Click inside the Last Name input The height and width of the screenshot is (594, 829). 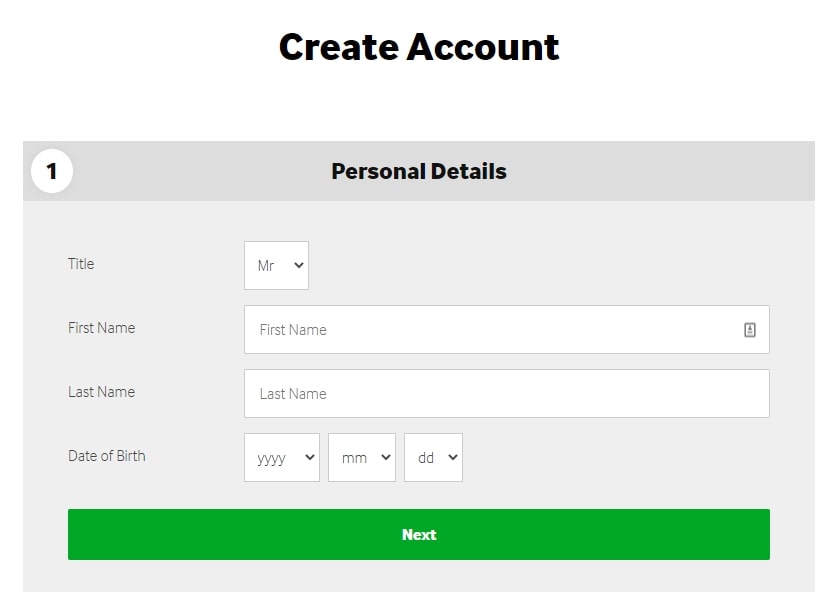pos(450,393)
